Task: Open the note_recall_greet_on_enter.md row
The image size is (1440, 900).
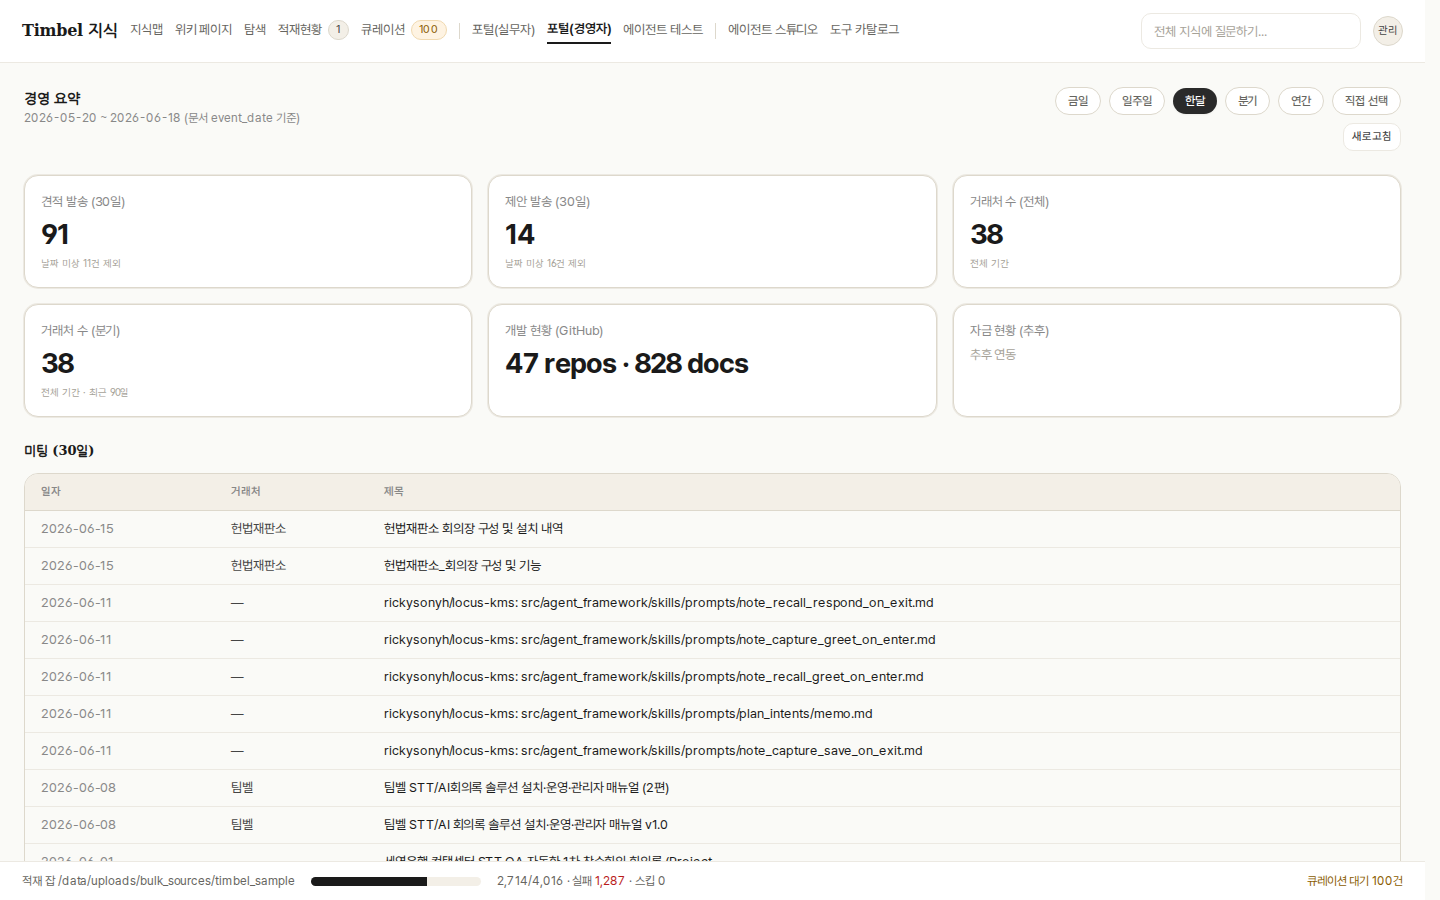Action: pyautogui.click(x=712, y=677)
